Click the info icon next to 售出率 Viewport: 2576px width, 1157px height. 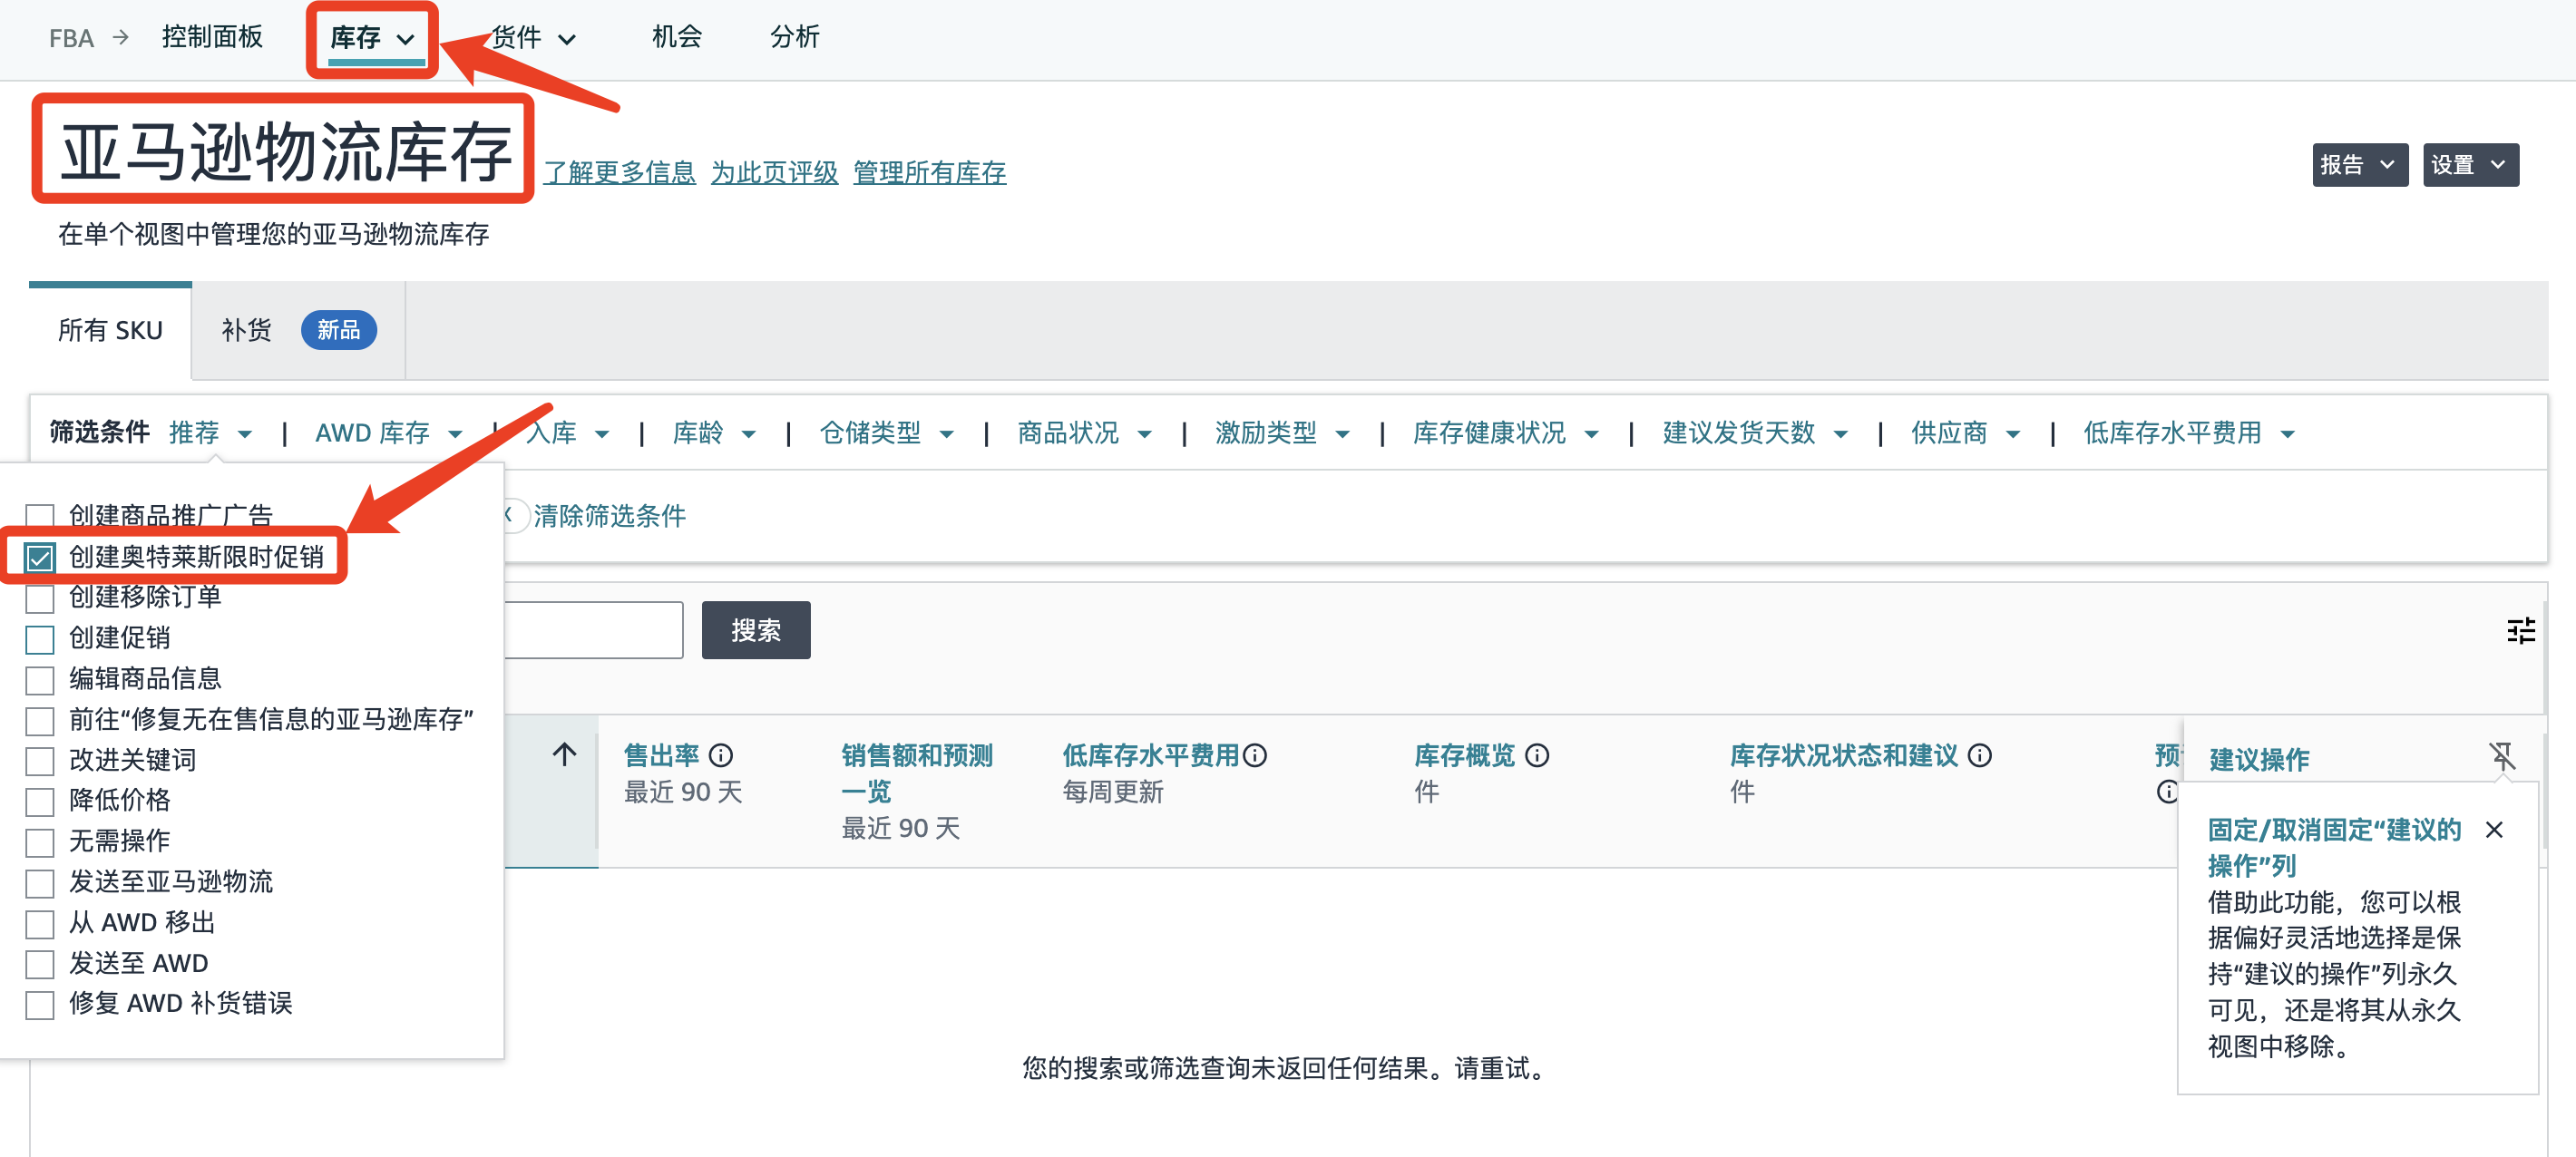pyautogui.click(x=721, y=755)
